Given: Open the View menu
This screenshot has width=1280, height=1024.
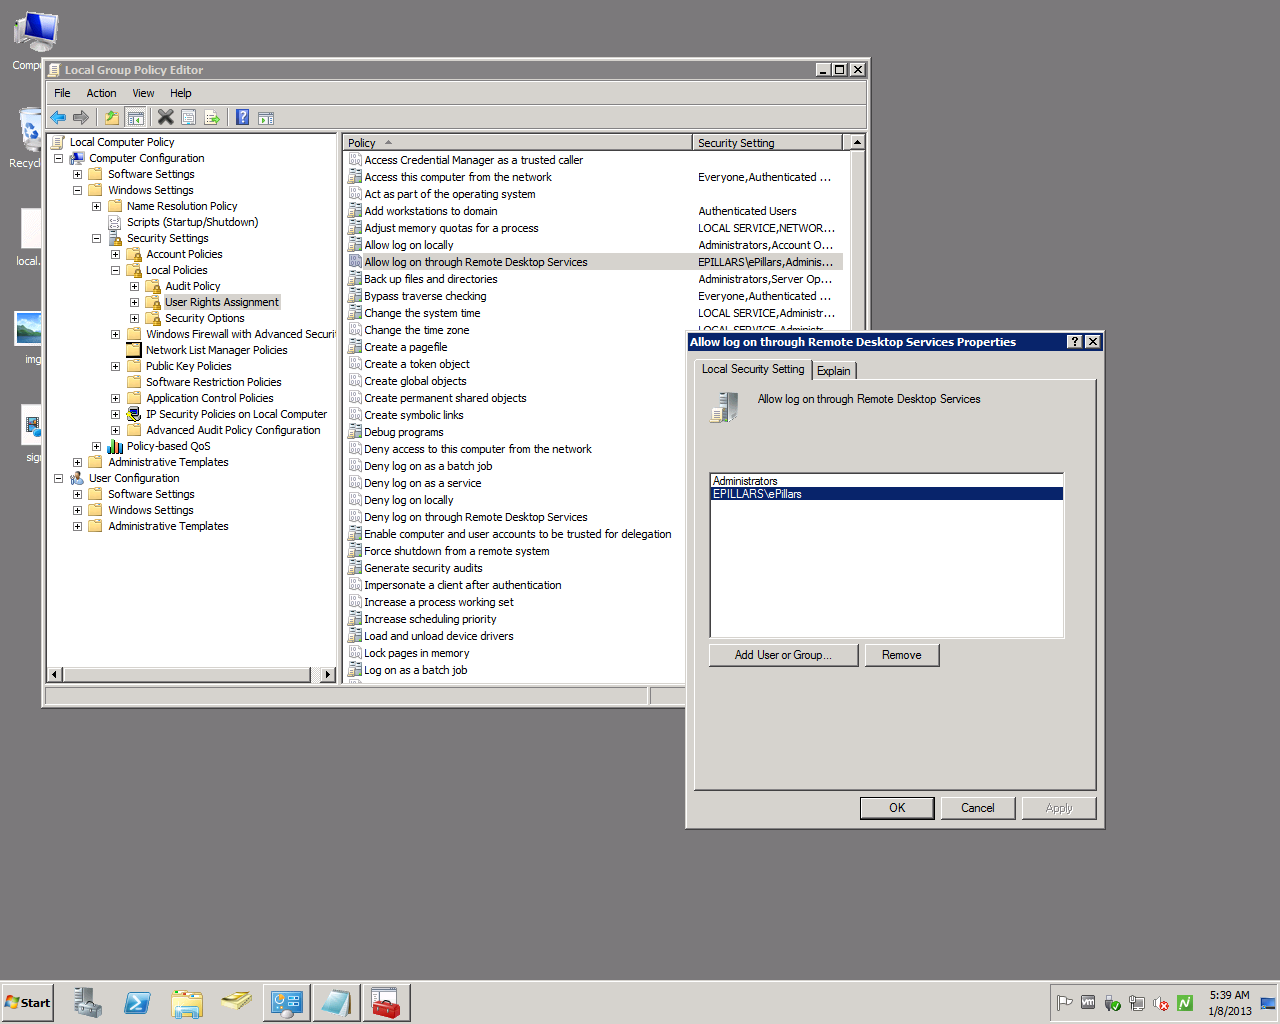Looking at the screenshot, I should (143, 93).
